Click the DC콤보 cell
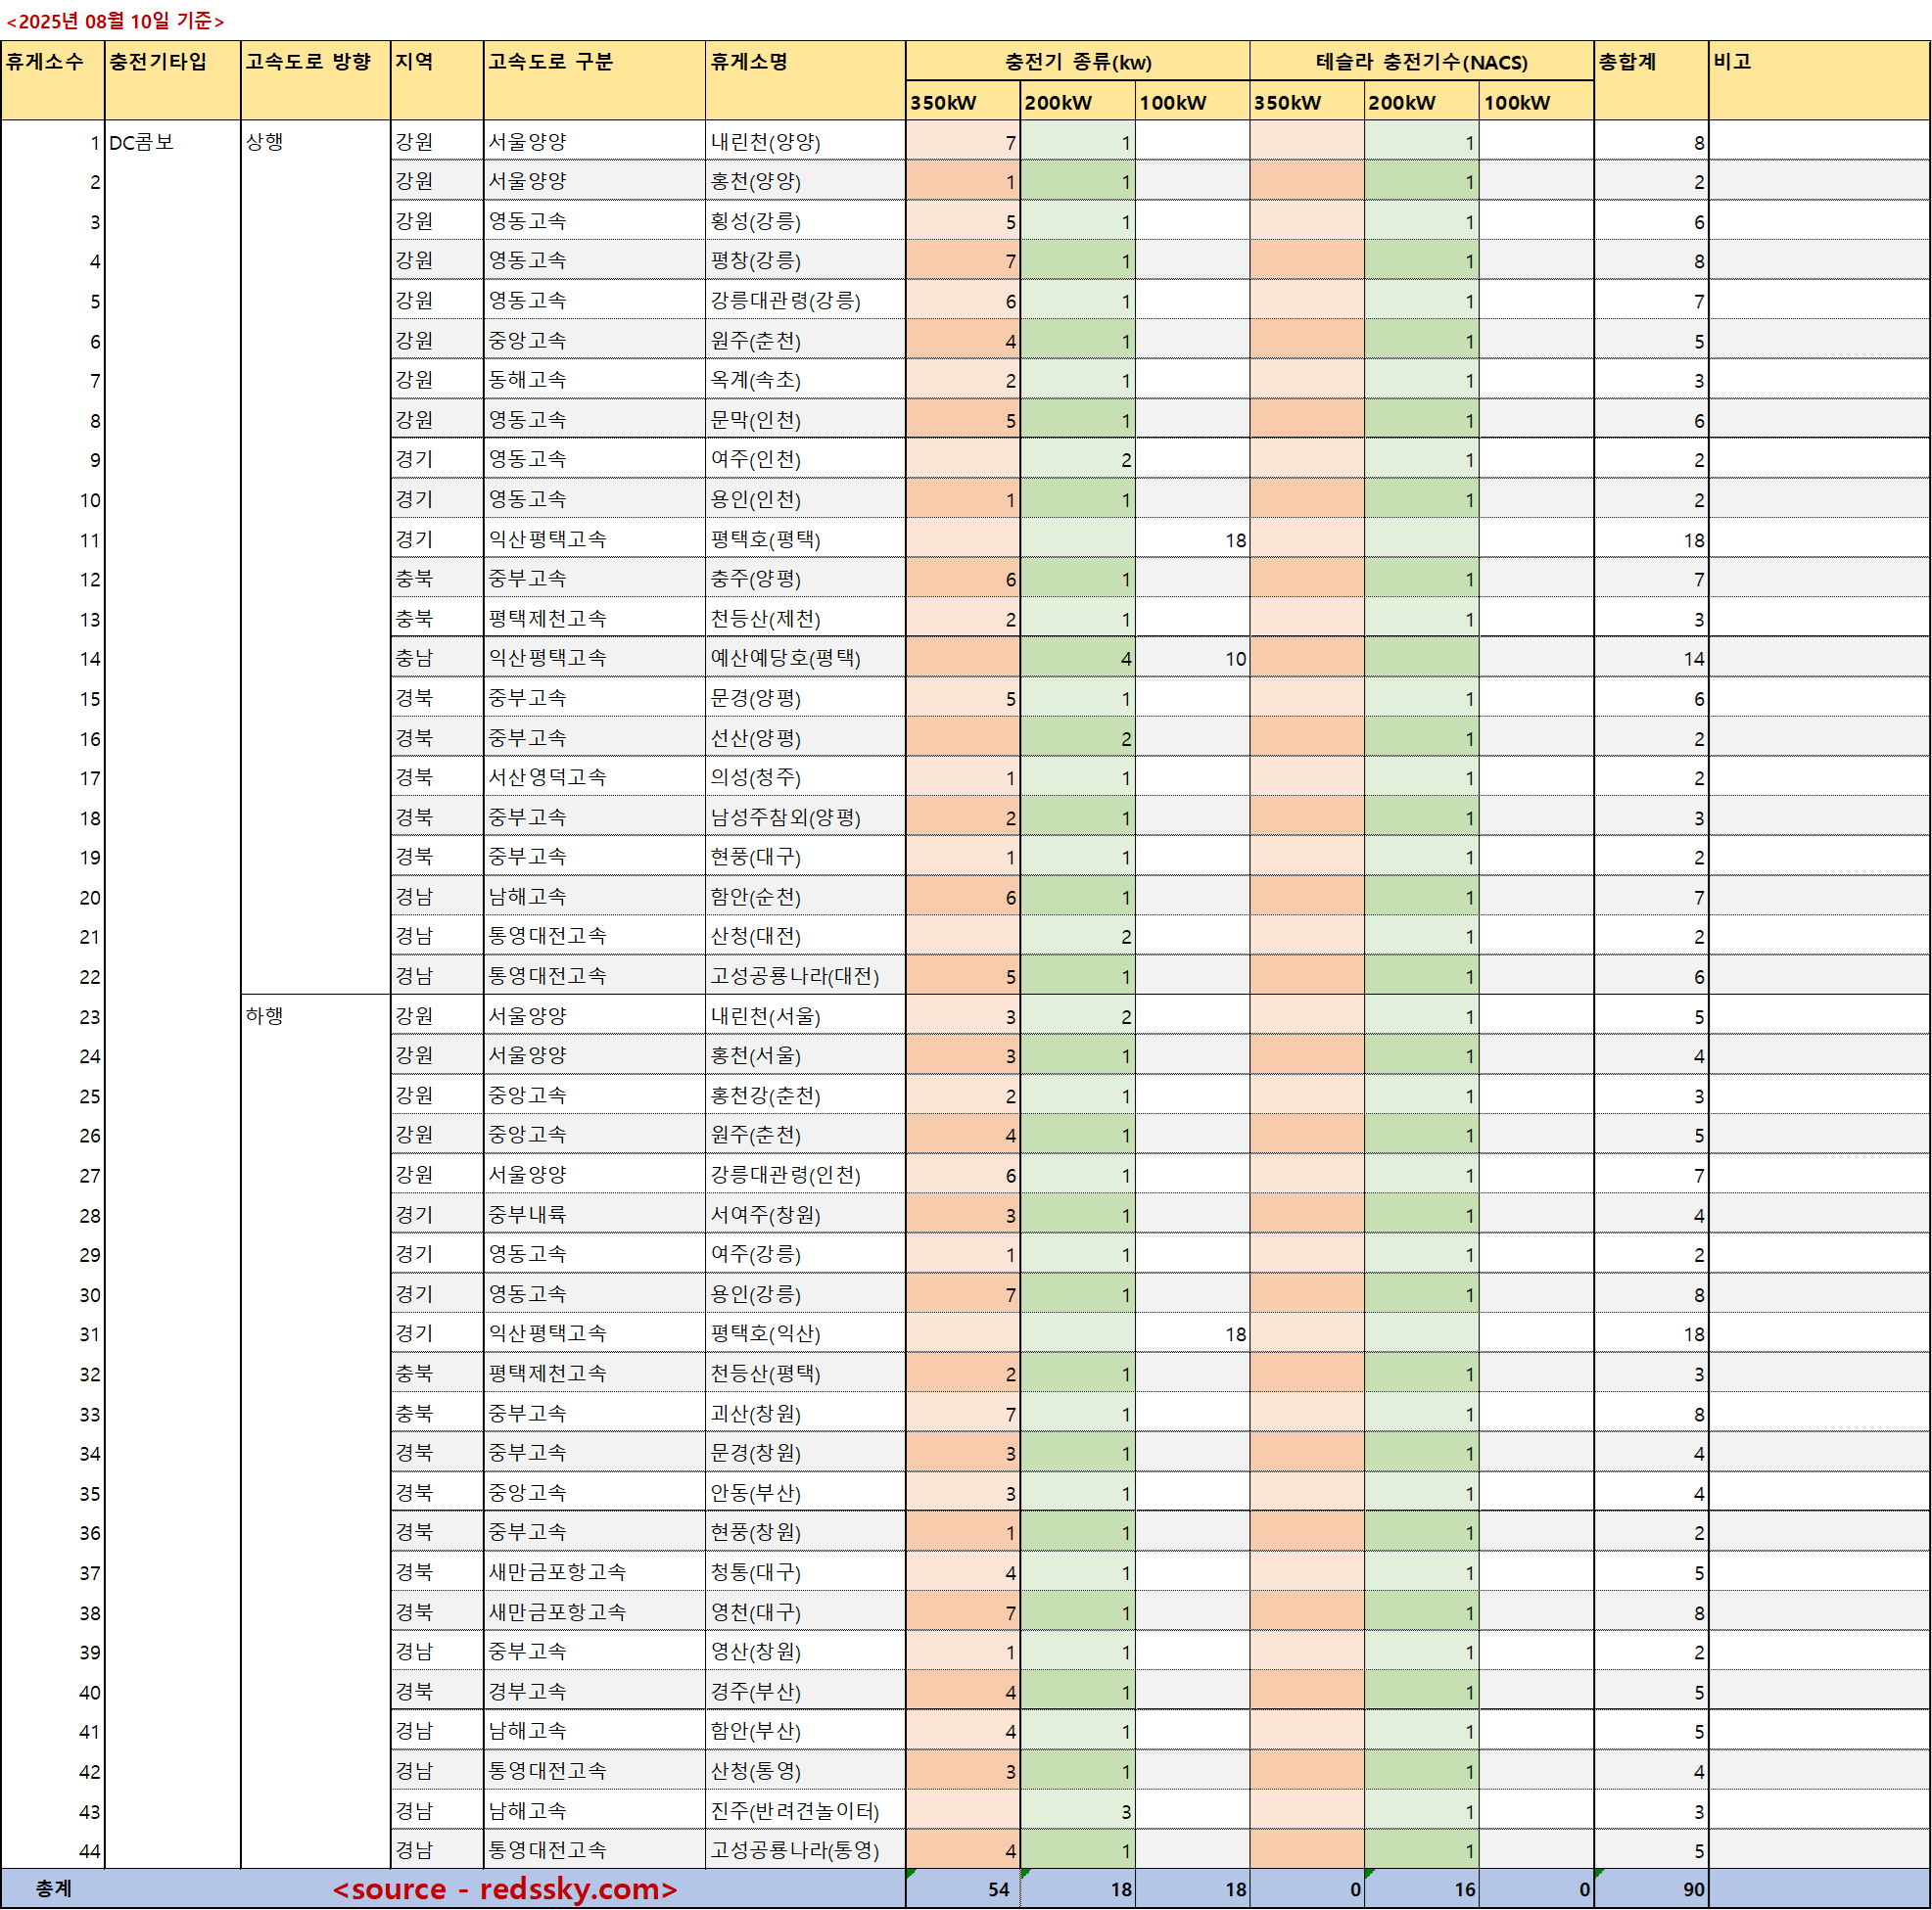The width and height of the screenshot is (1932, 1910). click(x=142, y=142)
